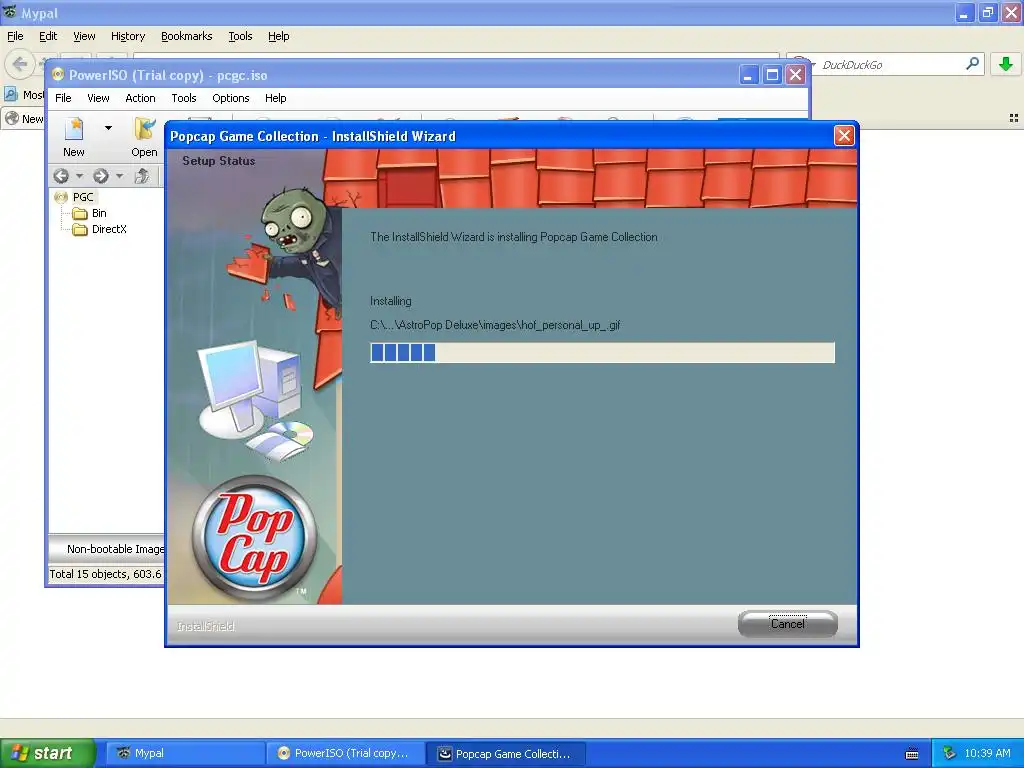Open the PowerISO View menu
1024x768 pixels.
point(99,98)
